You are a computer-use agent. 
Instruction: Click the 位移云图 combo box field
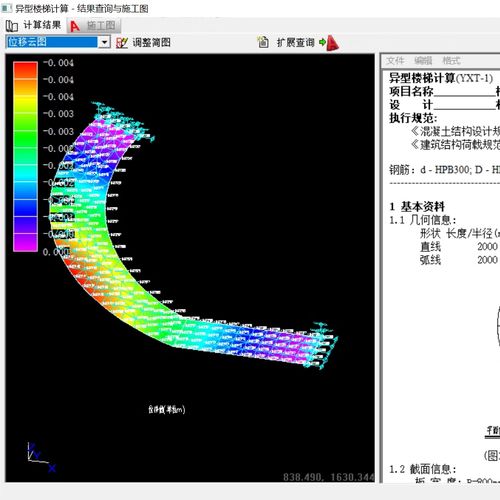(52, 42)
